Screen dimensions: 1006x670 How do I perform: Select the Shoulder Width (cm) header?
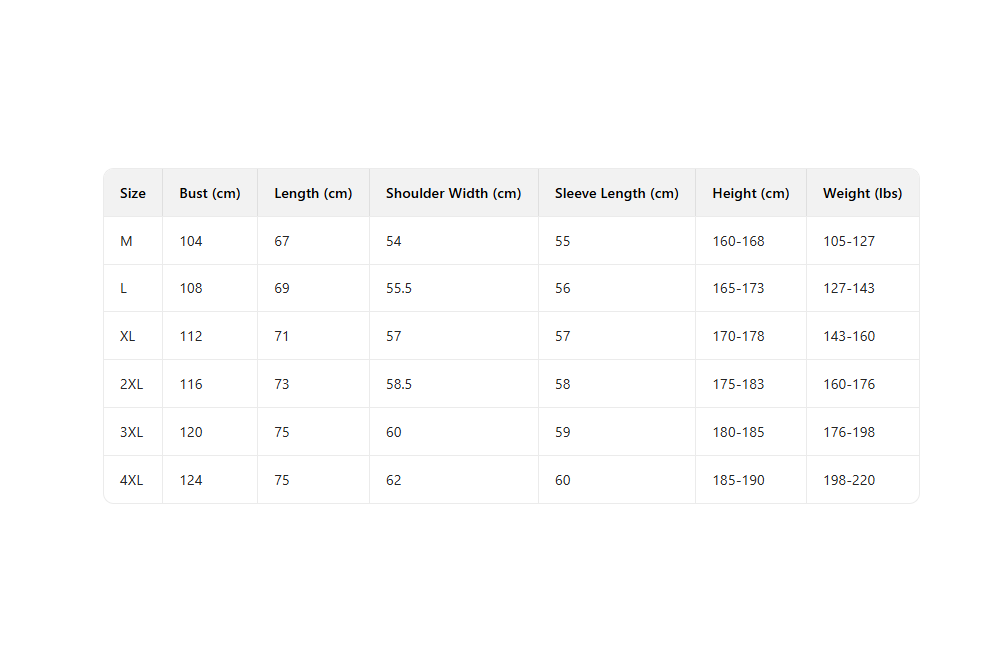(x=453, y=193)
